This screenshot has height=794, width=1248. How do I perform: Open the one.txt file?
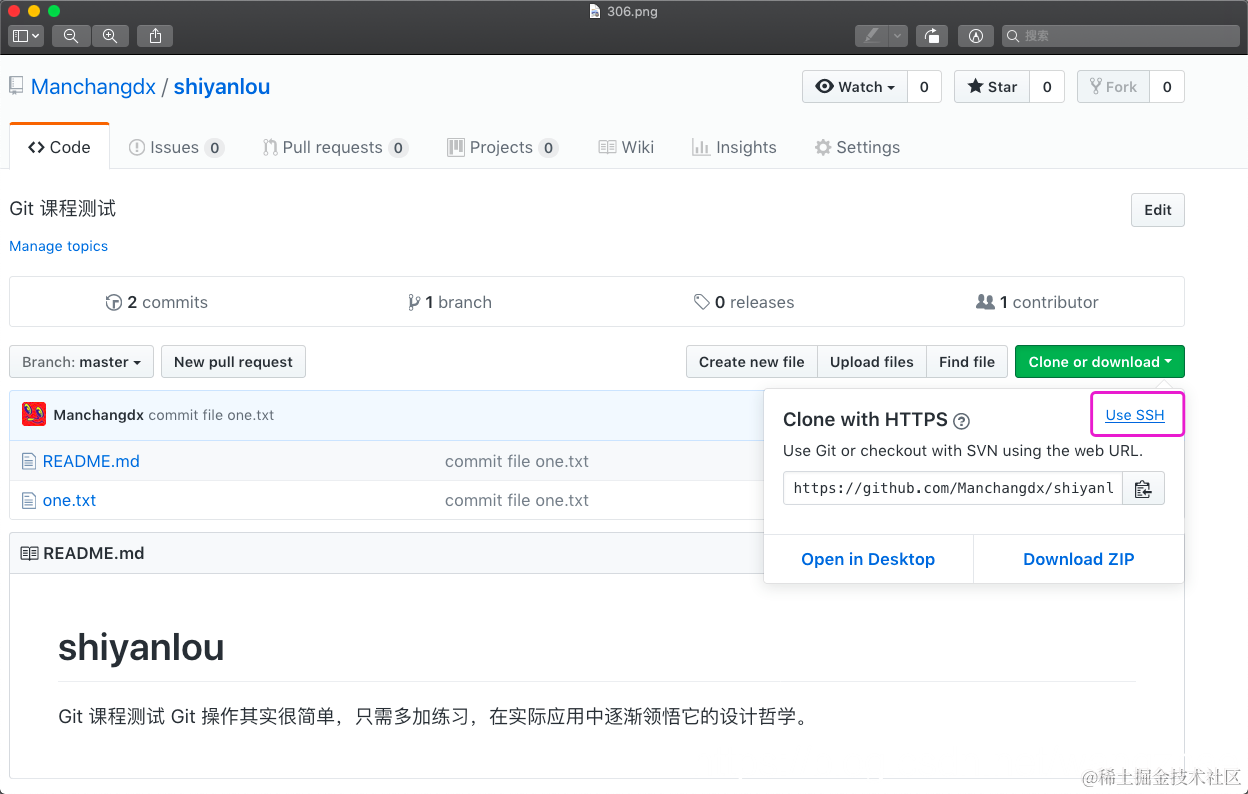tap(69, 500)
